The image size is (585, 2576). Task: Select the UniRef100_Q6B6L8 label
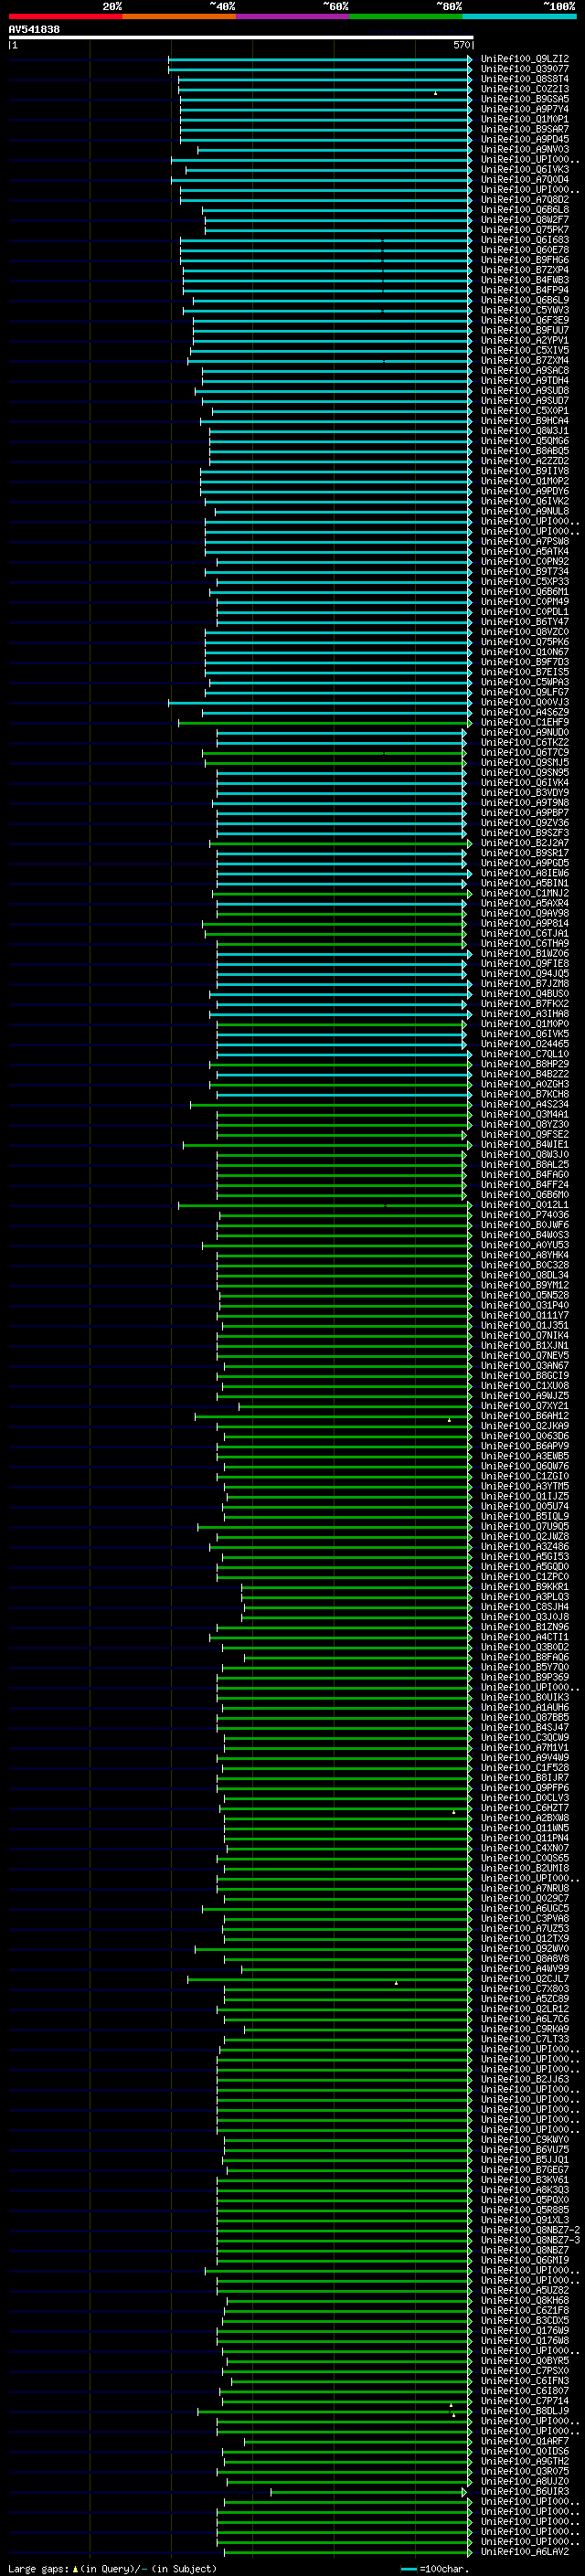[525, 210]
